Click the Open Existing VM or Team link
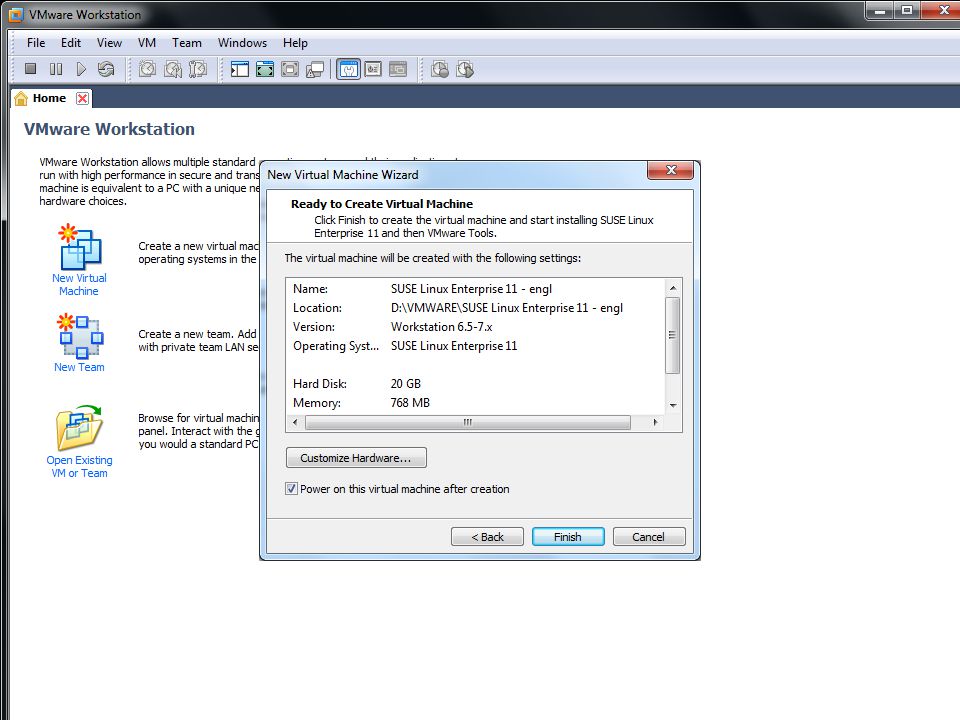 80,467
